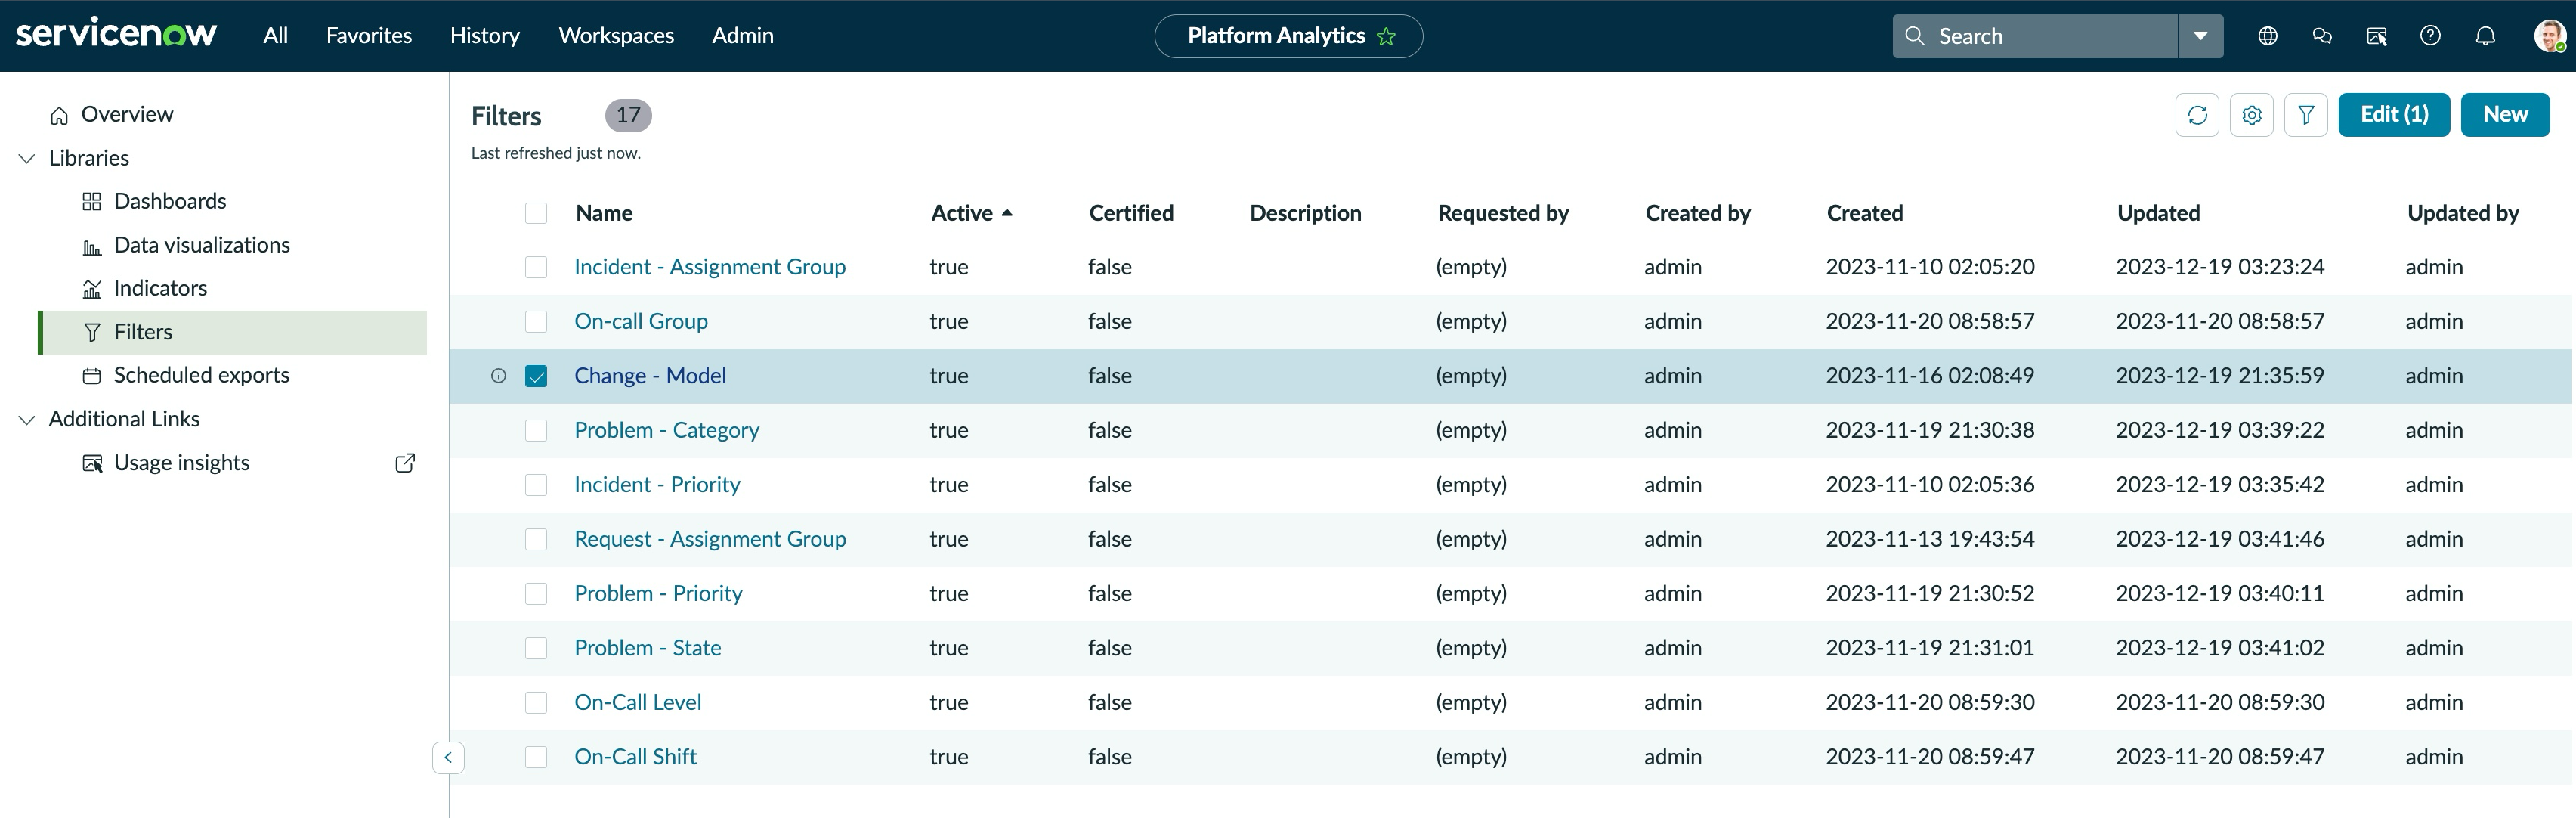The width and height of the screenshot is (2576, 818).
Task: Click the search magnifier icon
Action: (1914, 36)
